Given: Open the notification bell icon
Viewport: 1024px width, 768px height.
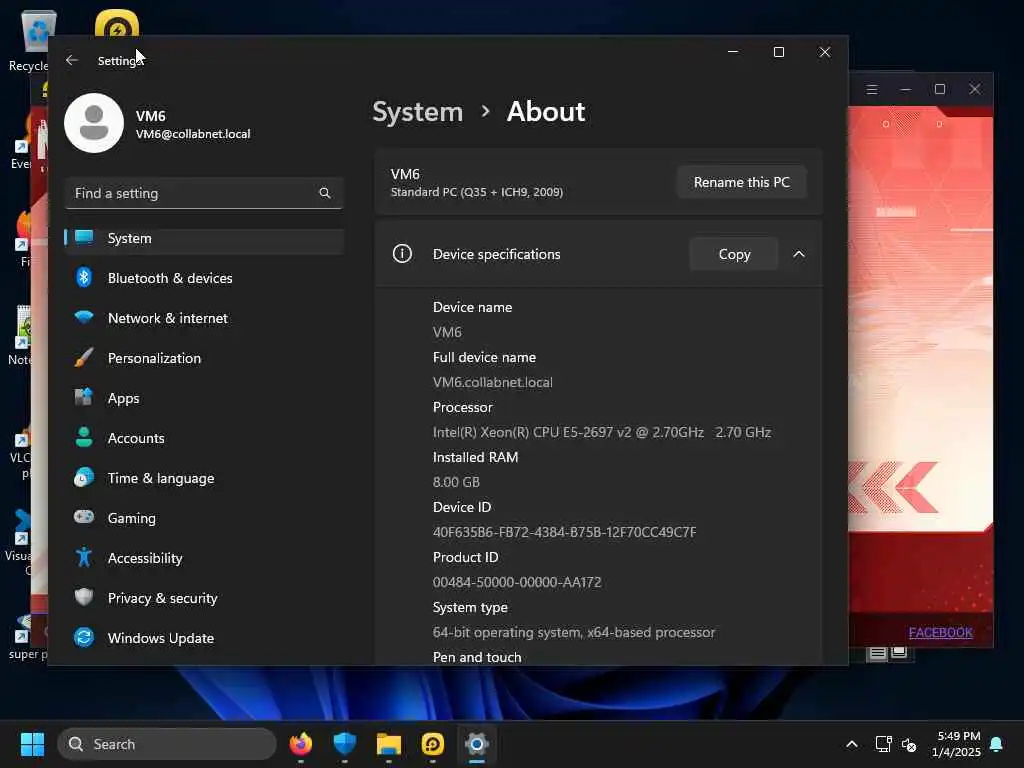Looking at the screenshot, I should 997,744.
